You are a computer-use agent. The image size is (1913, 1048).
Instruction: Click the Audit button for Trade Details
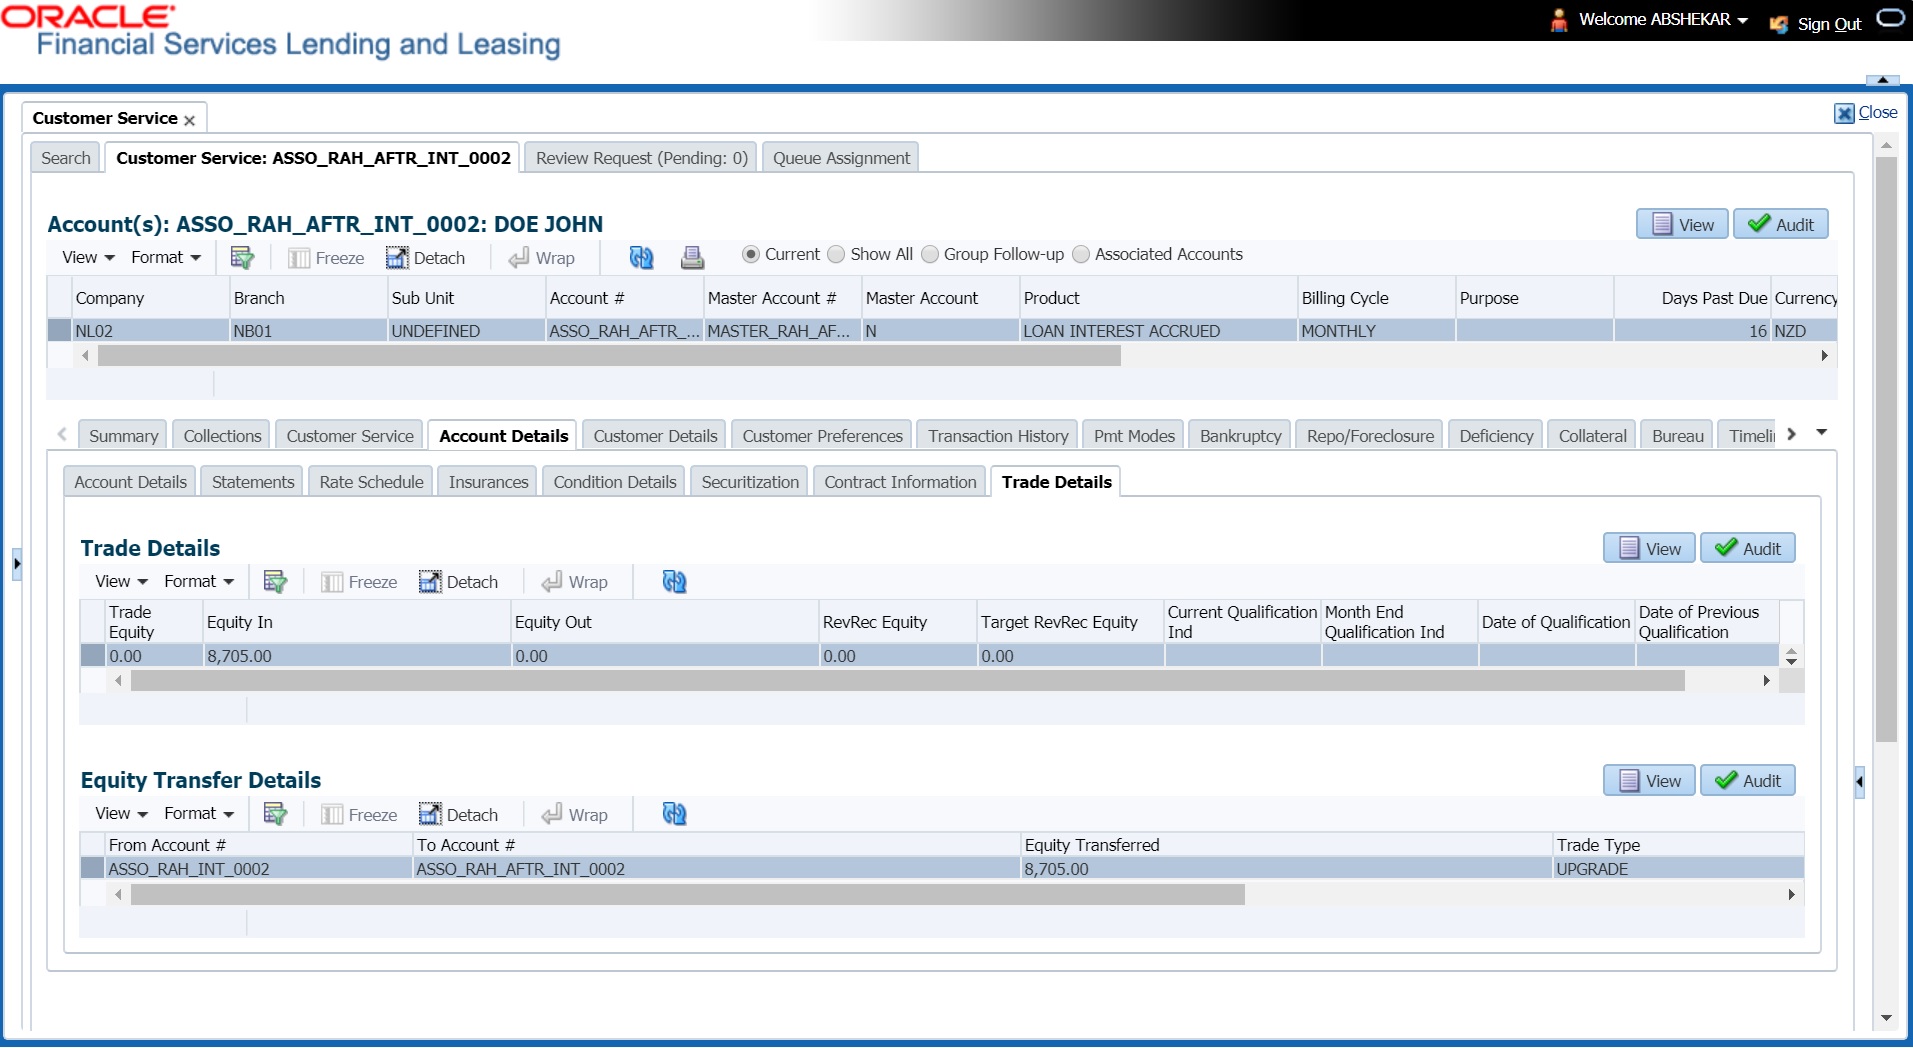click(1748, 548)
